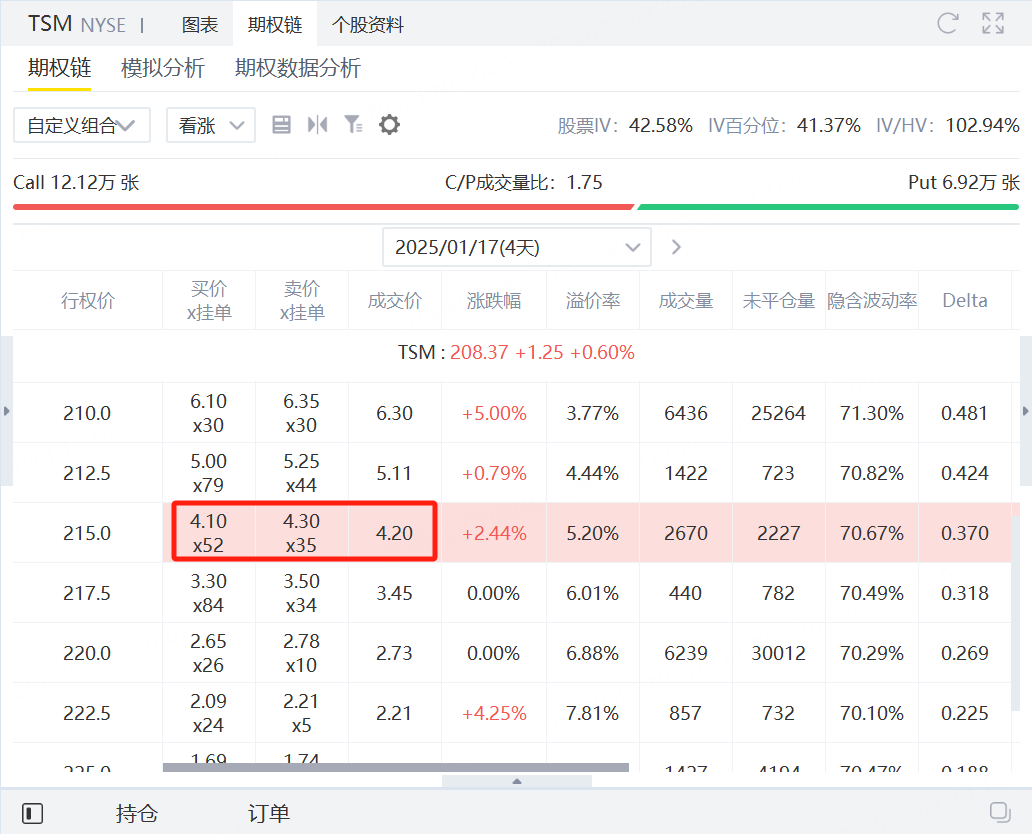Viewport: 1032px width, 834px height.
Task: Click the TSM NYSE ticker title
Action: click(76, 24)
